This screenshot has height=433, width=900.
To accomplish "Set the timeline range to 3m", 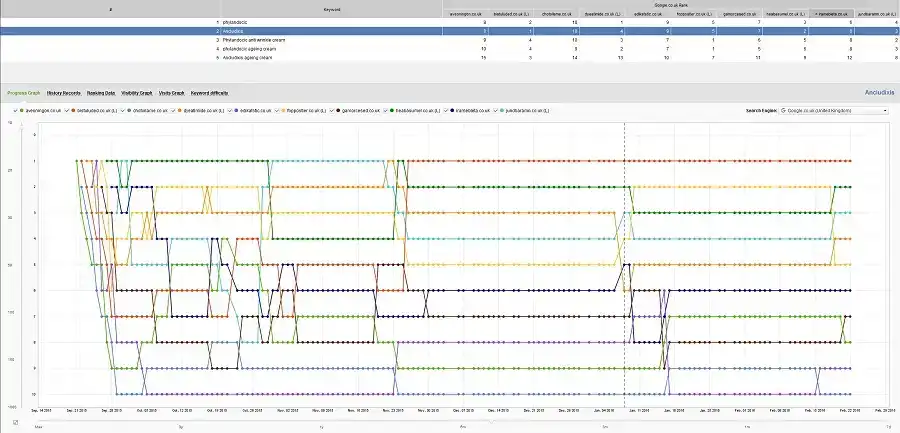I will [605, 427].
